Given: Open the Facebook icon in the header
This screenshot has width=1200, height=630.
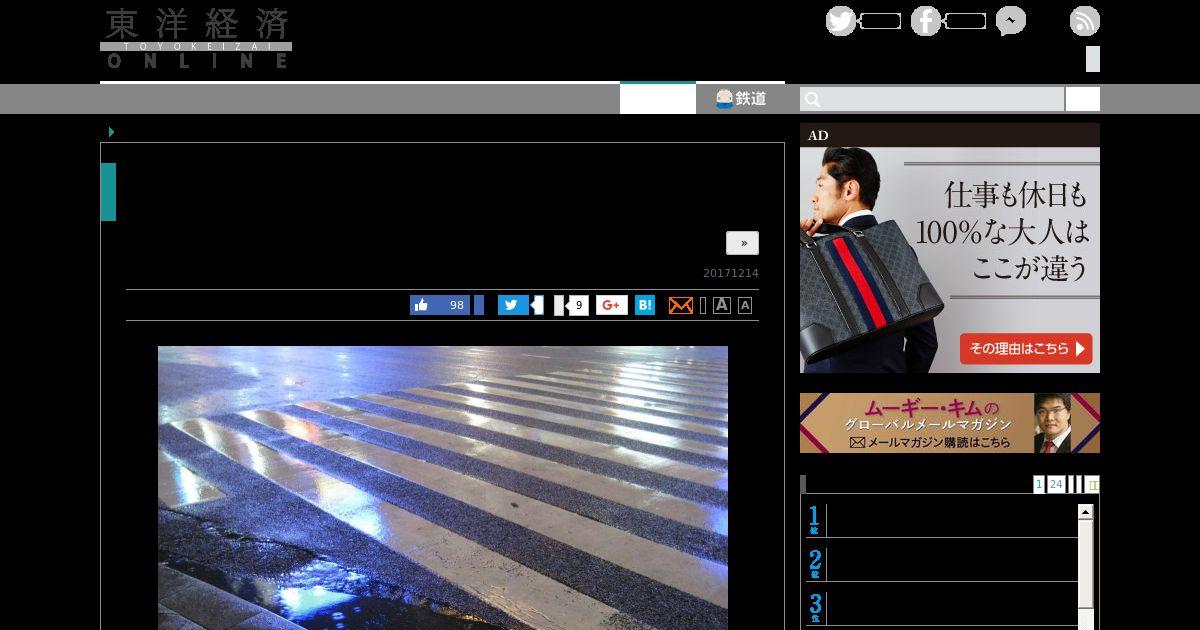Looking at the screenshot, I should [x=926, y=21].
